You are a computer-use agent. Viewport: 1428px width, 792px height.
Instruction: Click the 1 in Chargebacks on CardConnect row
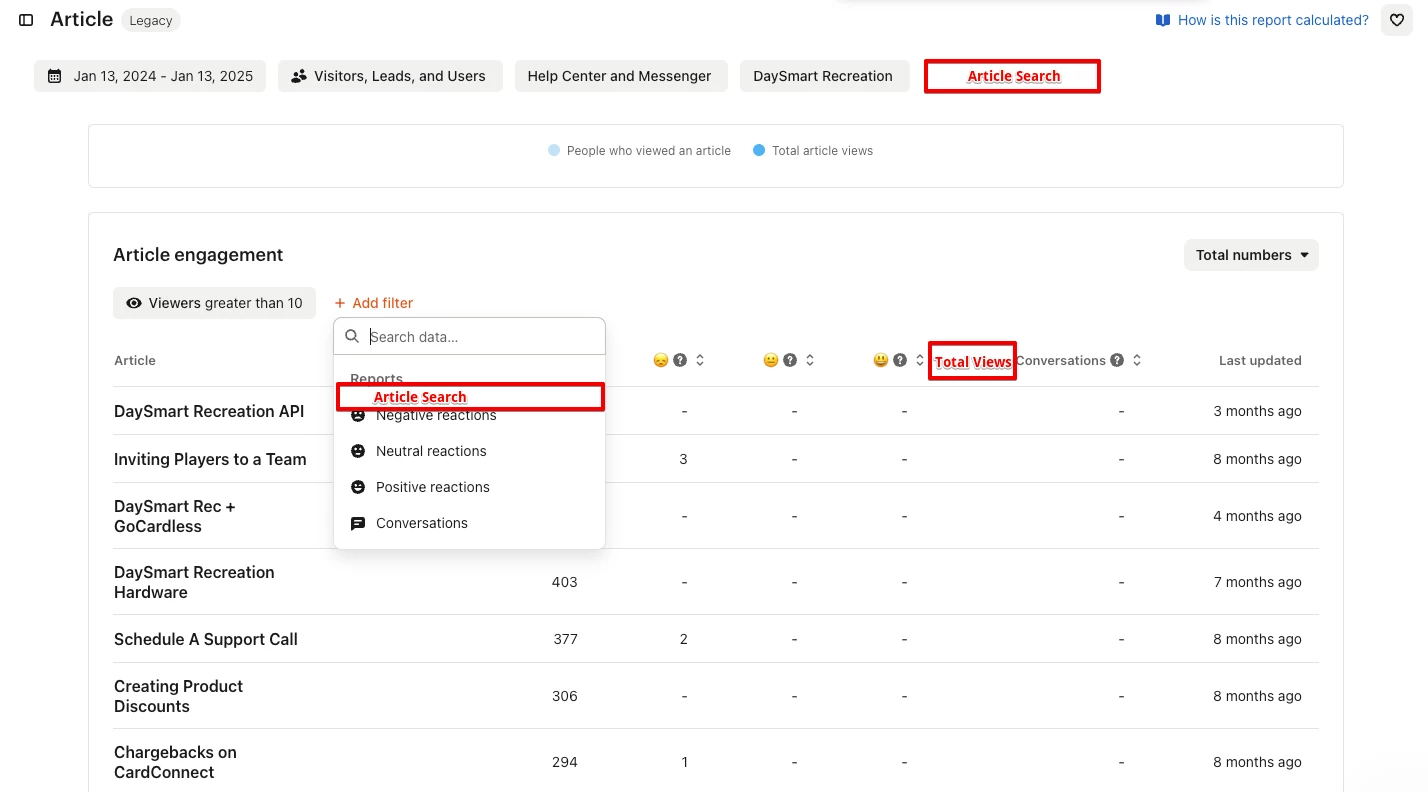684,762
